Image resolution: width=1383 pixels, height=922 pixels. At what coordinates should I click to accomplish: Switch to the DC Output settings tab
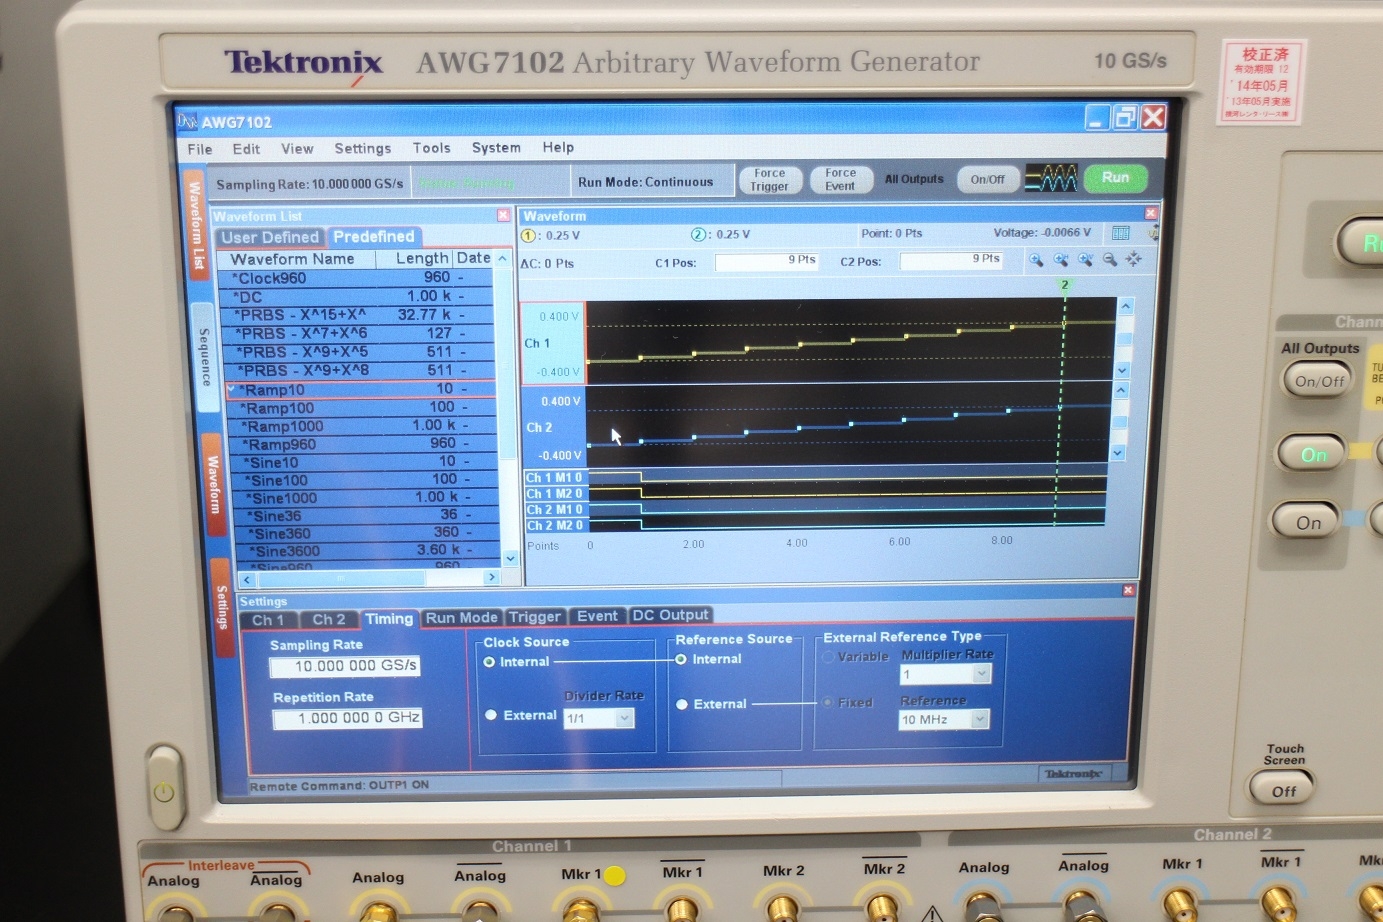[670, 615]
